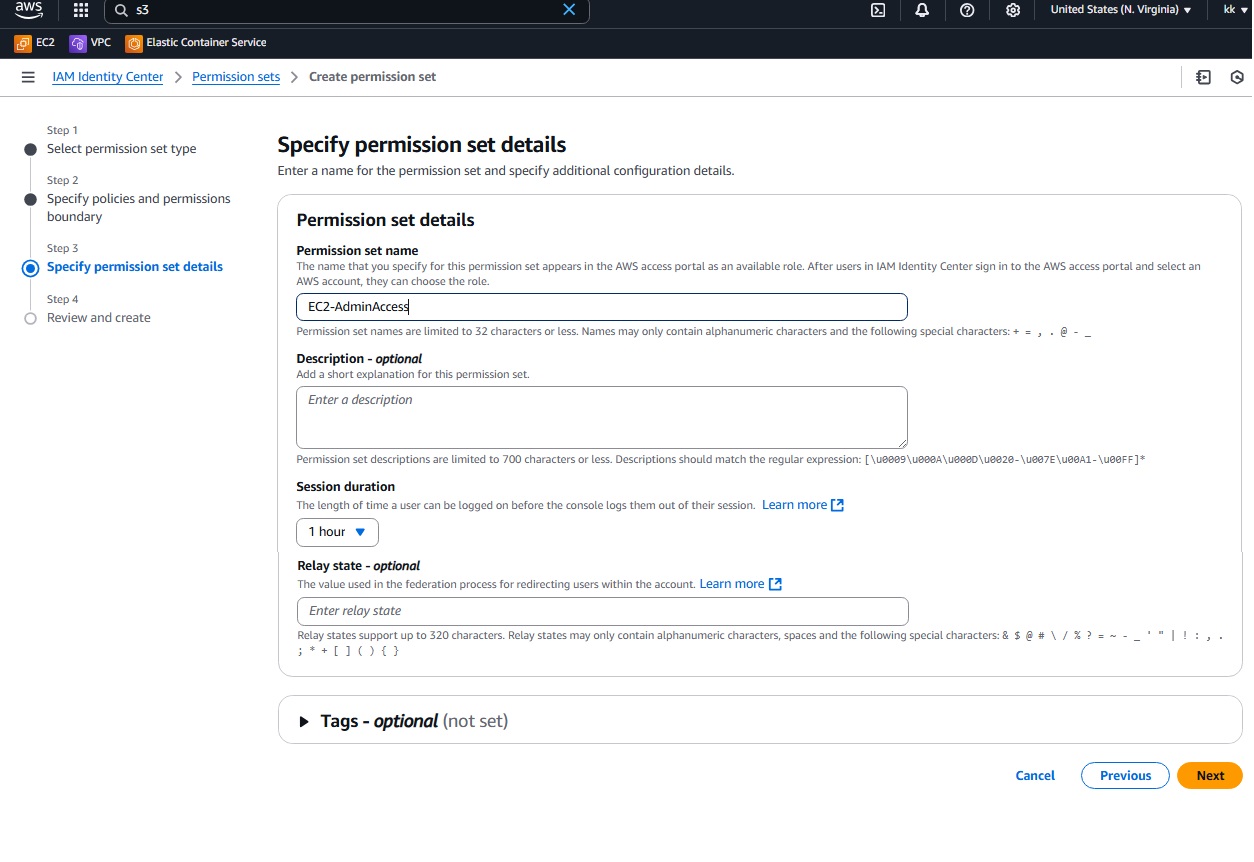Open the AWS services grid menu
1254x862 pixels.
point(81,10)
